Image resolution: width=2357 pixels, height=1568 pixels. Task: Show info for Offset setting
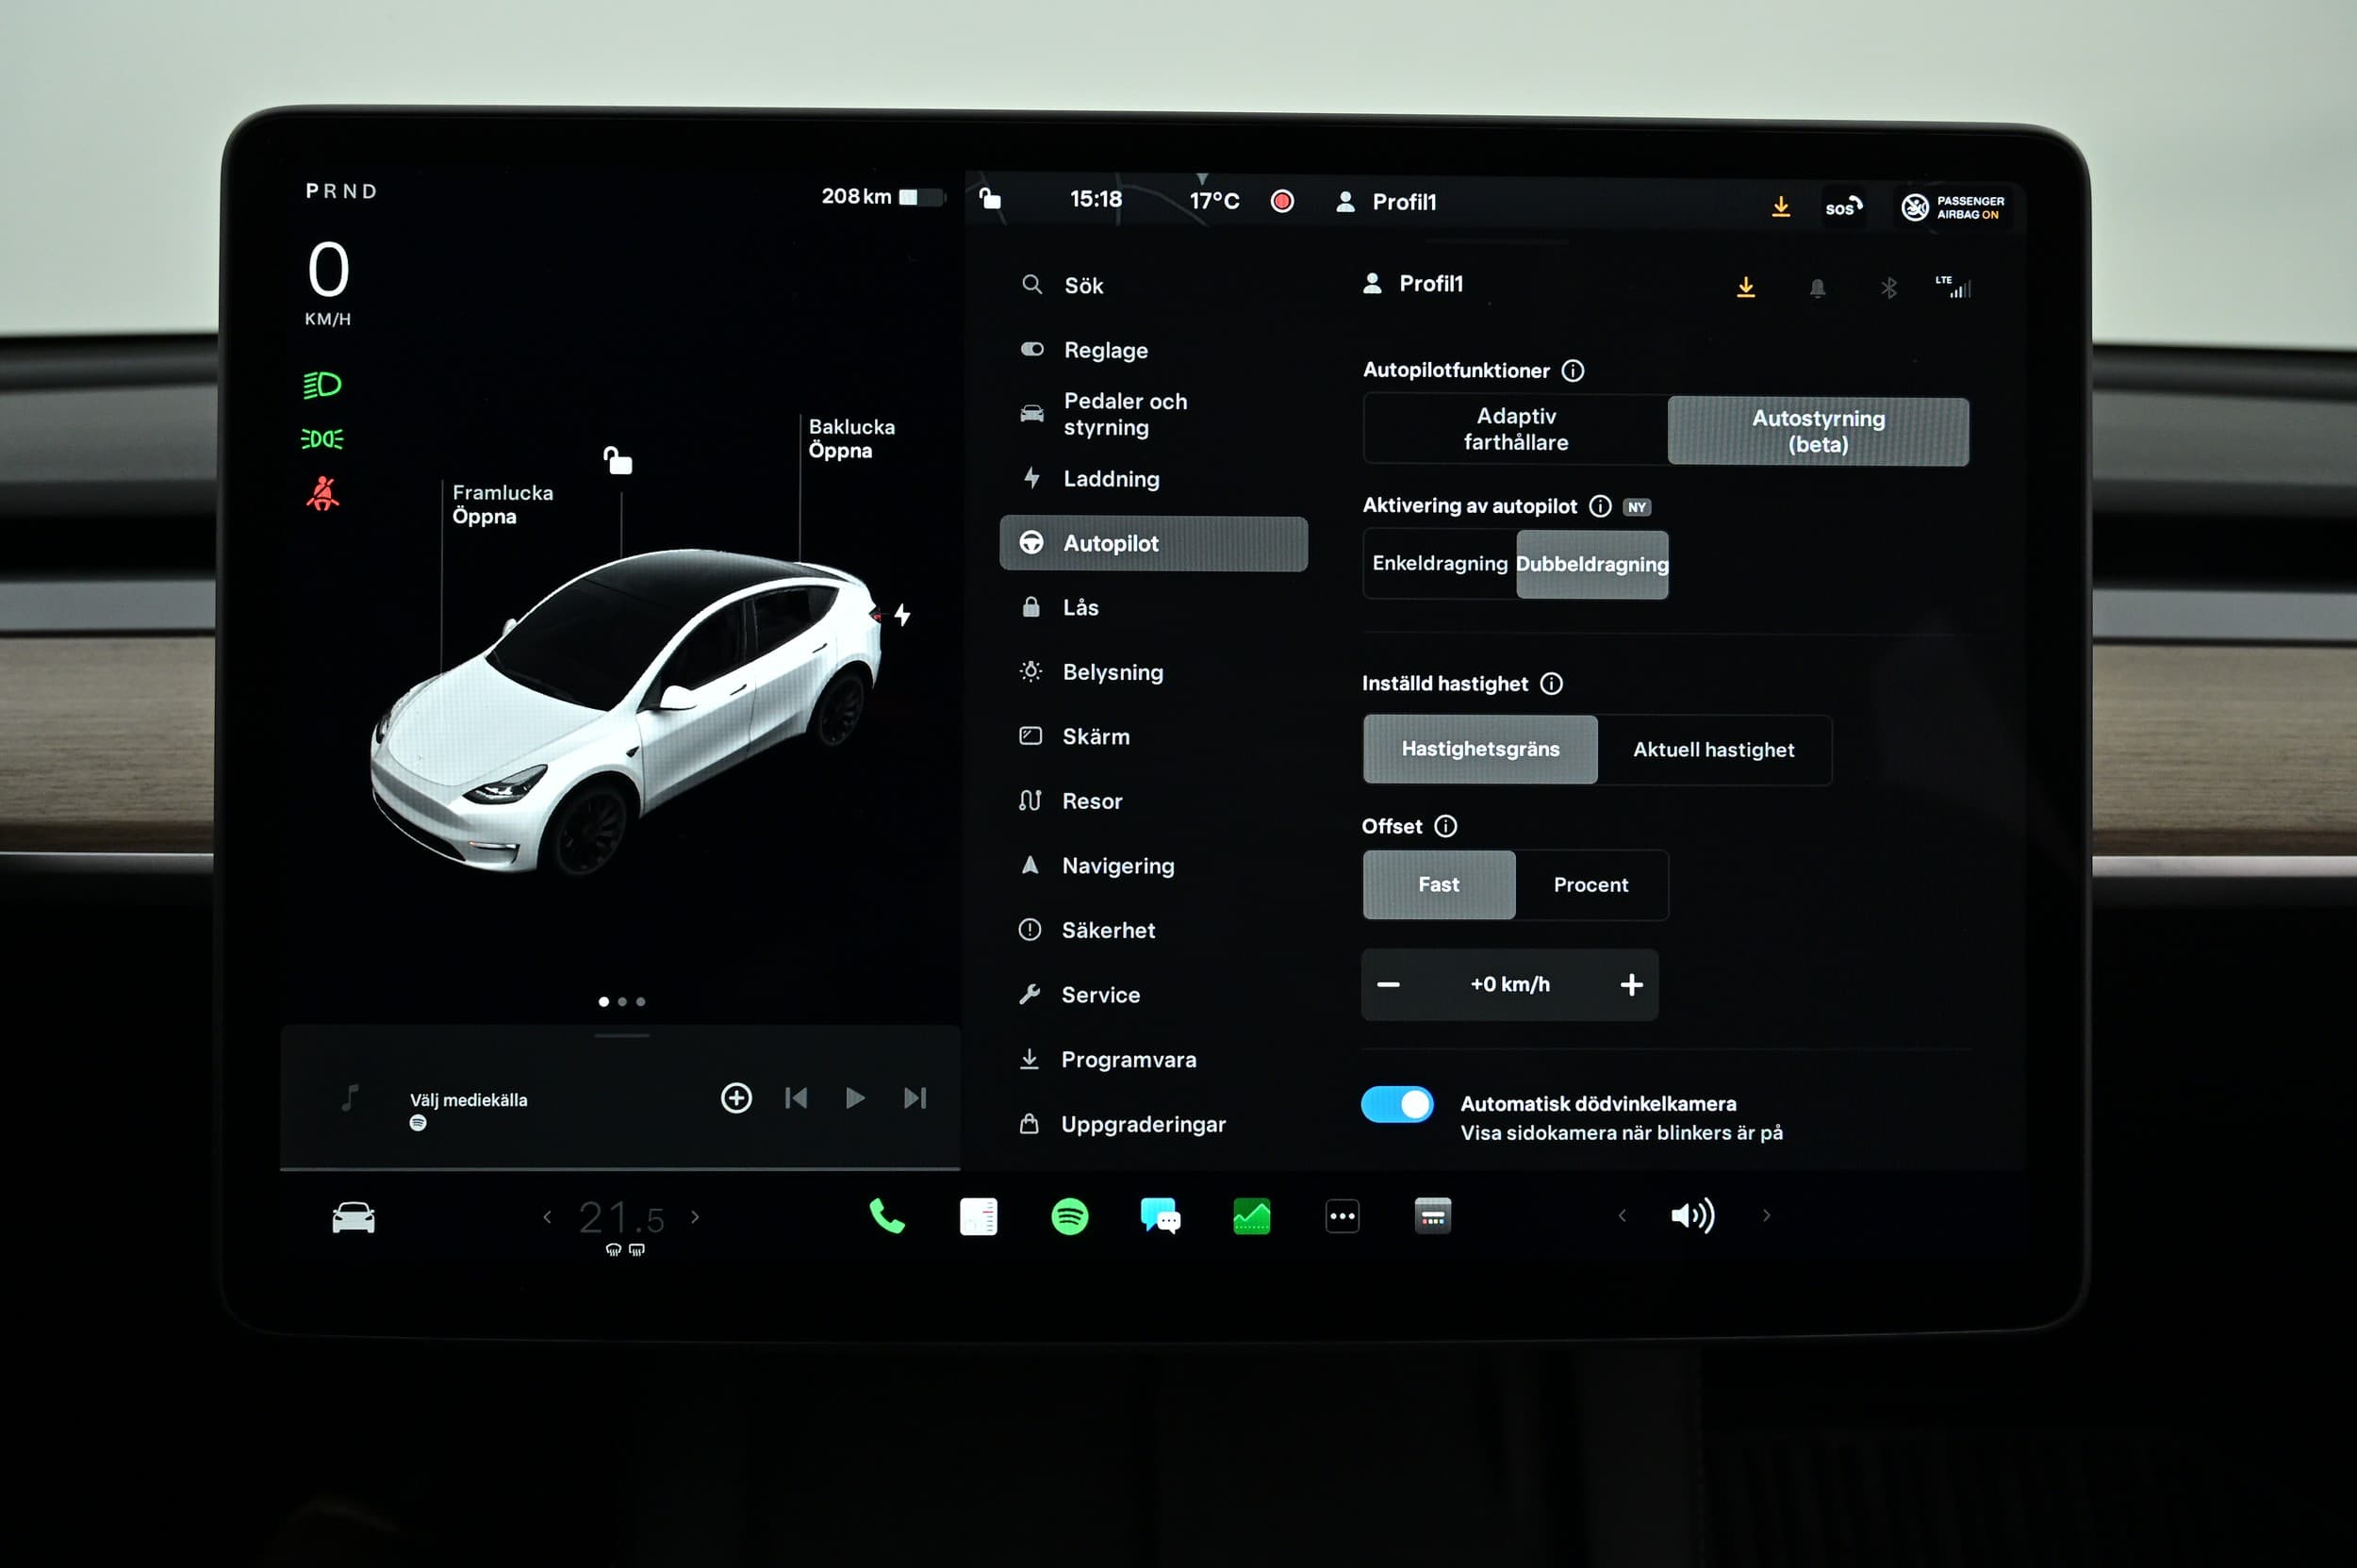coord(1445,825)
